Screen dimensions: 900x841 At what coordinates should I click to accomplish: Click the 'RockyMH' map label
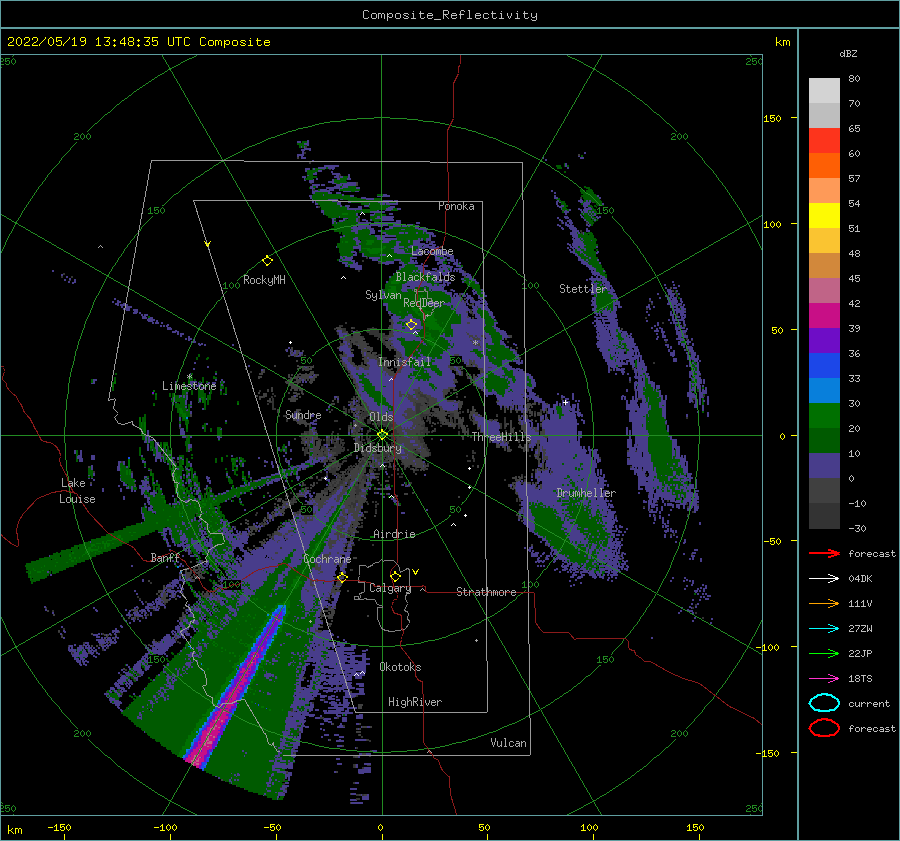click(264, 280)
